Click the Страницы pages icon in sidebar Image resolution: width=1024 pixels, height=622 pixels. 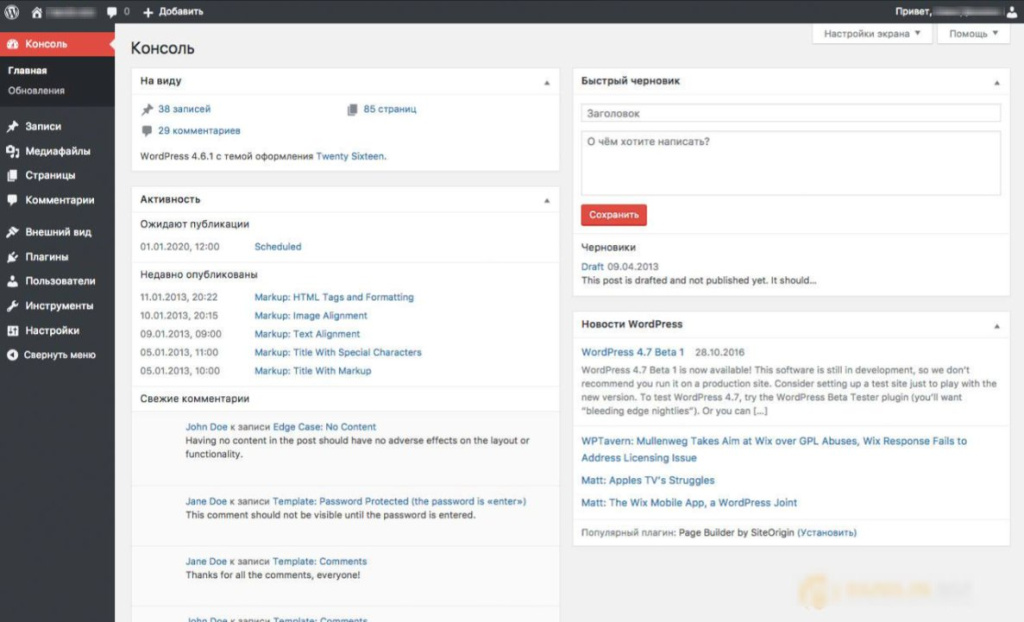(x=12, y=175)
